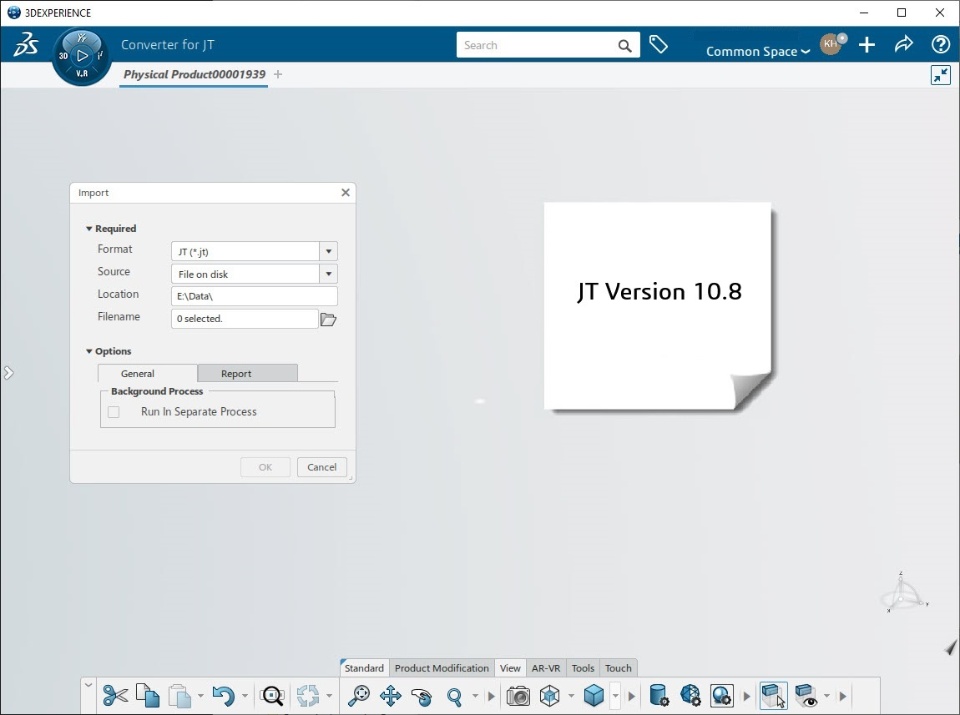Viewport: 960px width, 715px height.
Task: Switch to the Standard action bar tab
Action: [x=364, y=668]
